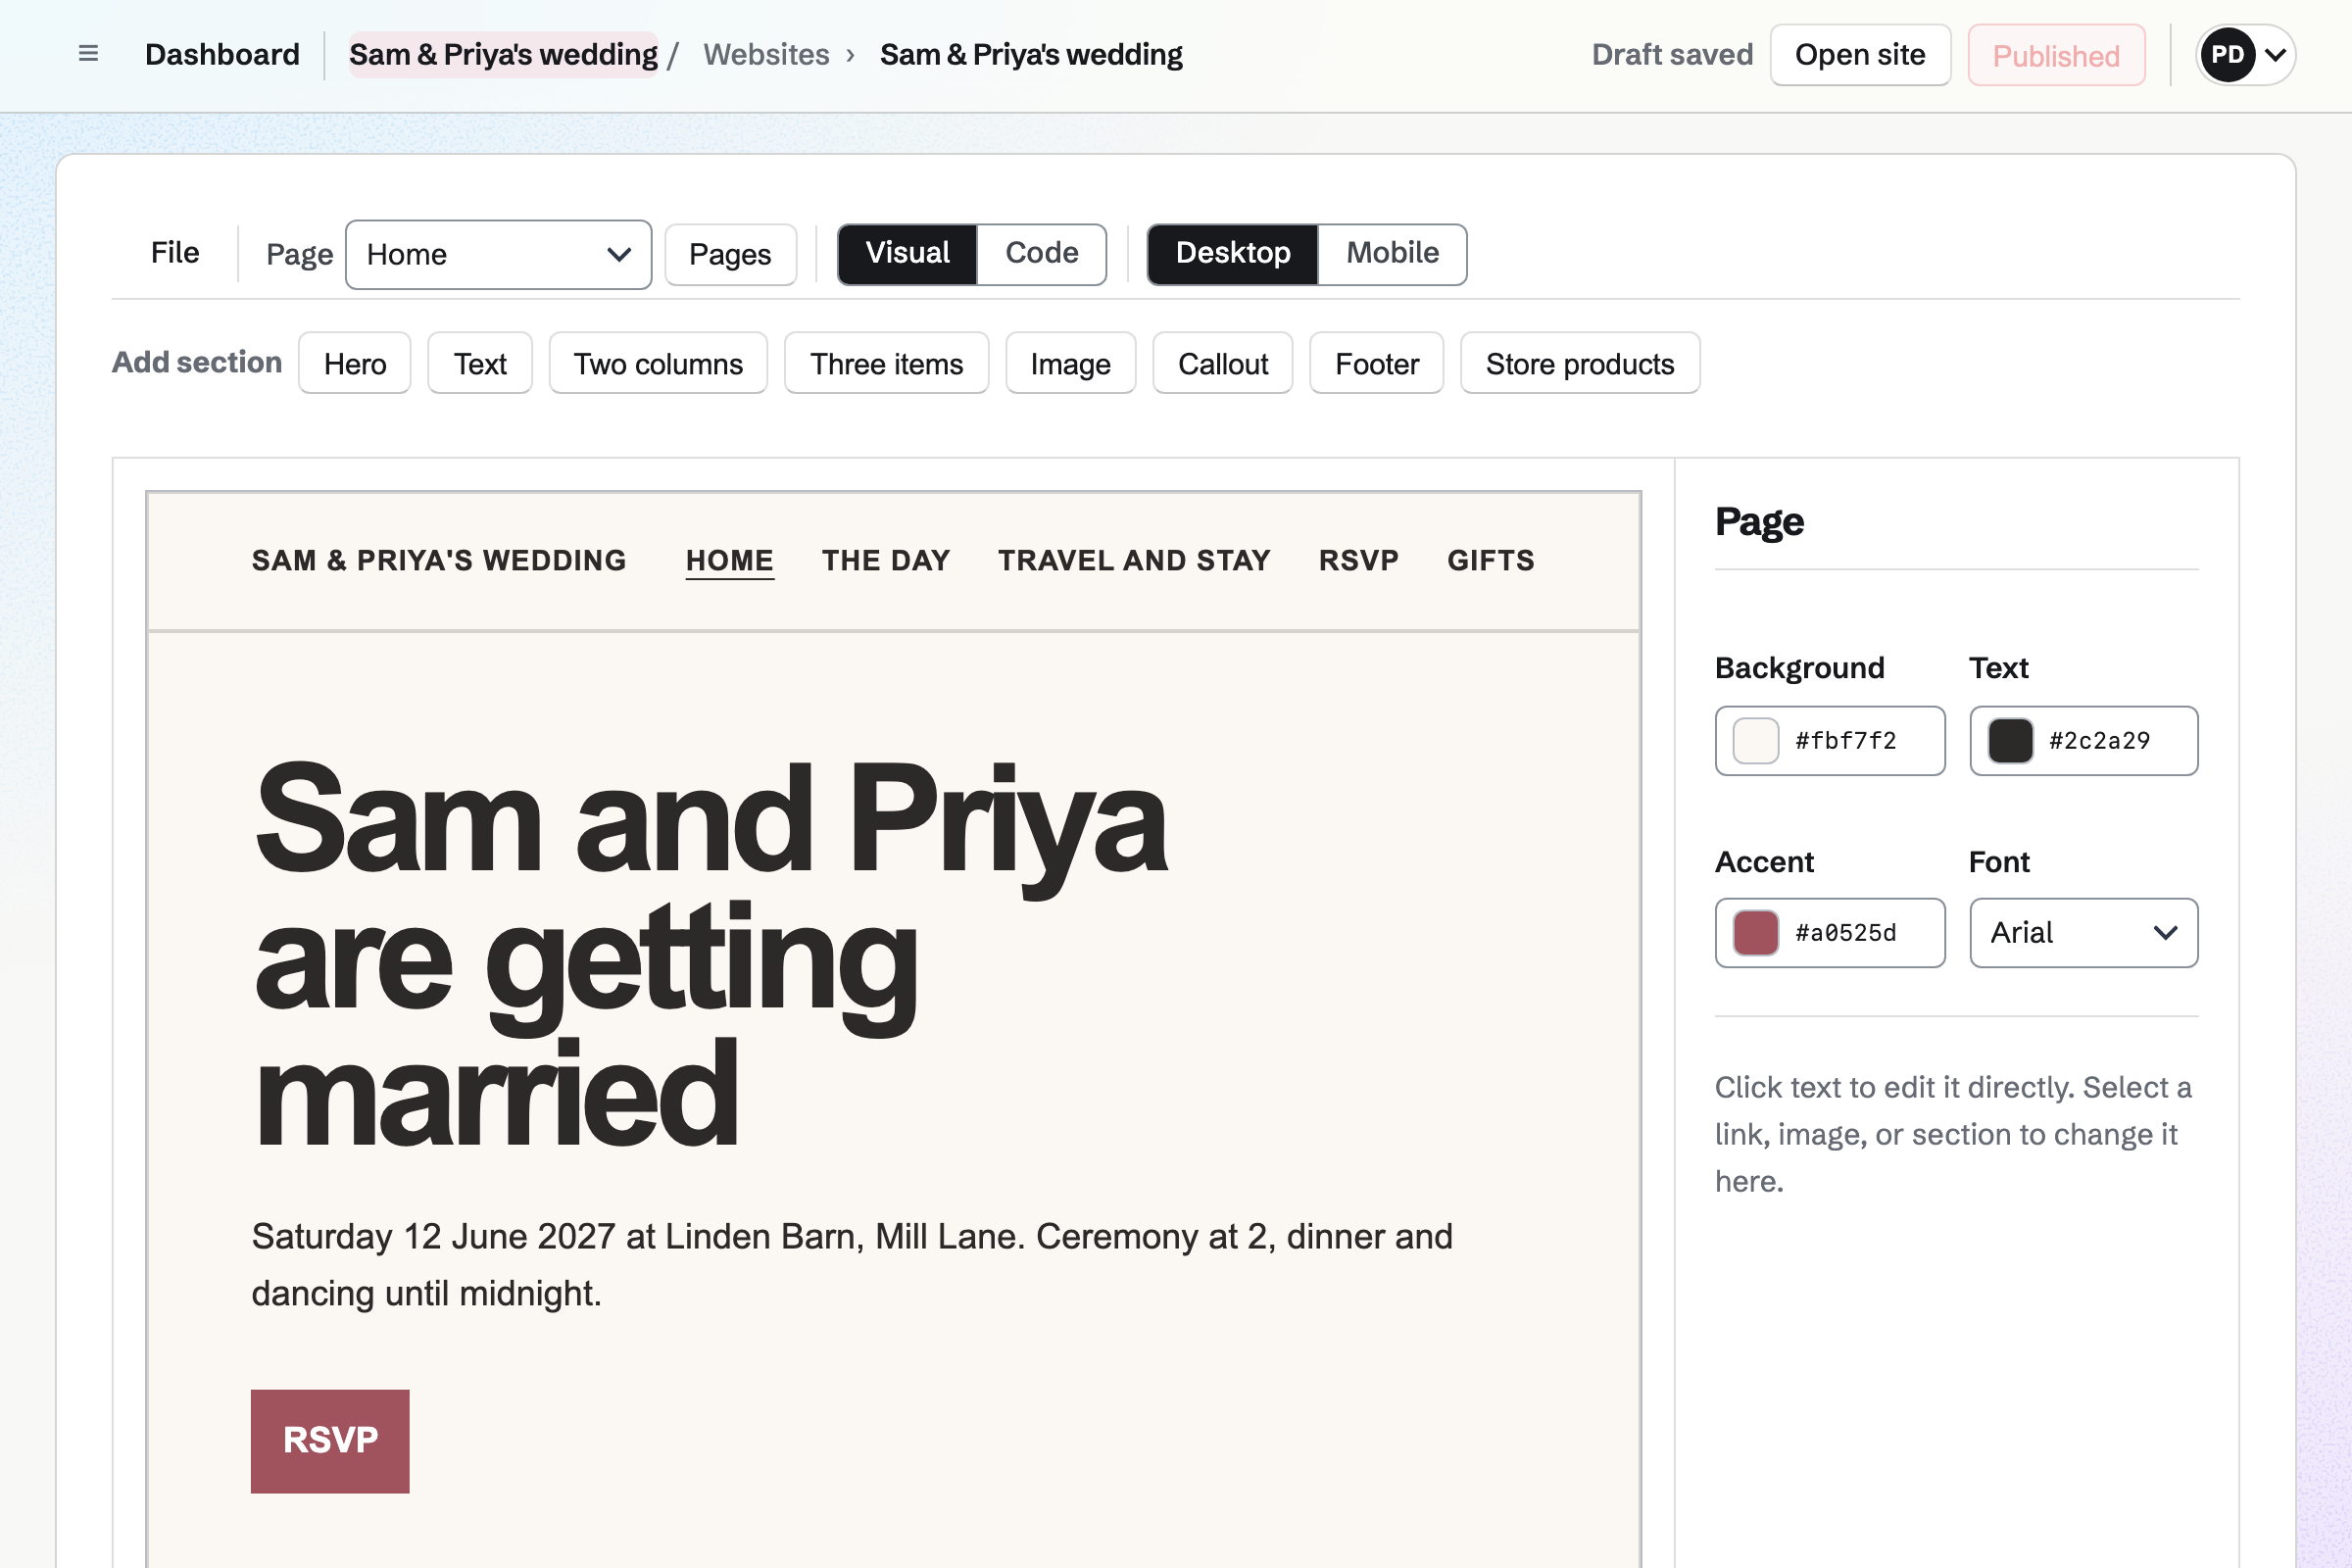Click TRAVEL AND STAY nav link
2352x1568 pixels.
(x=1134, y=560)
